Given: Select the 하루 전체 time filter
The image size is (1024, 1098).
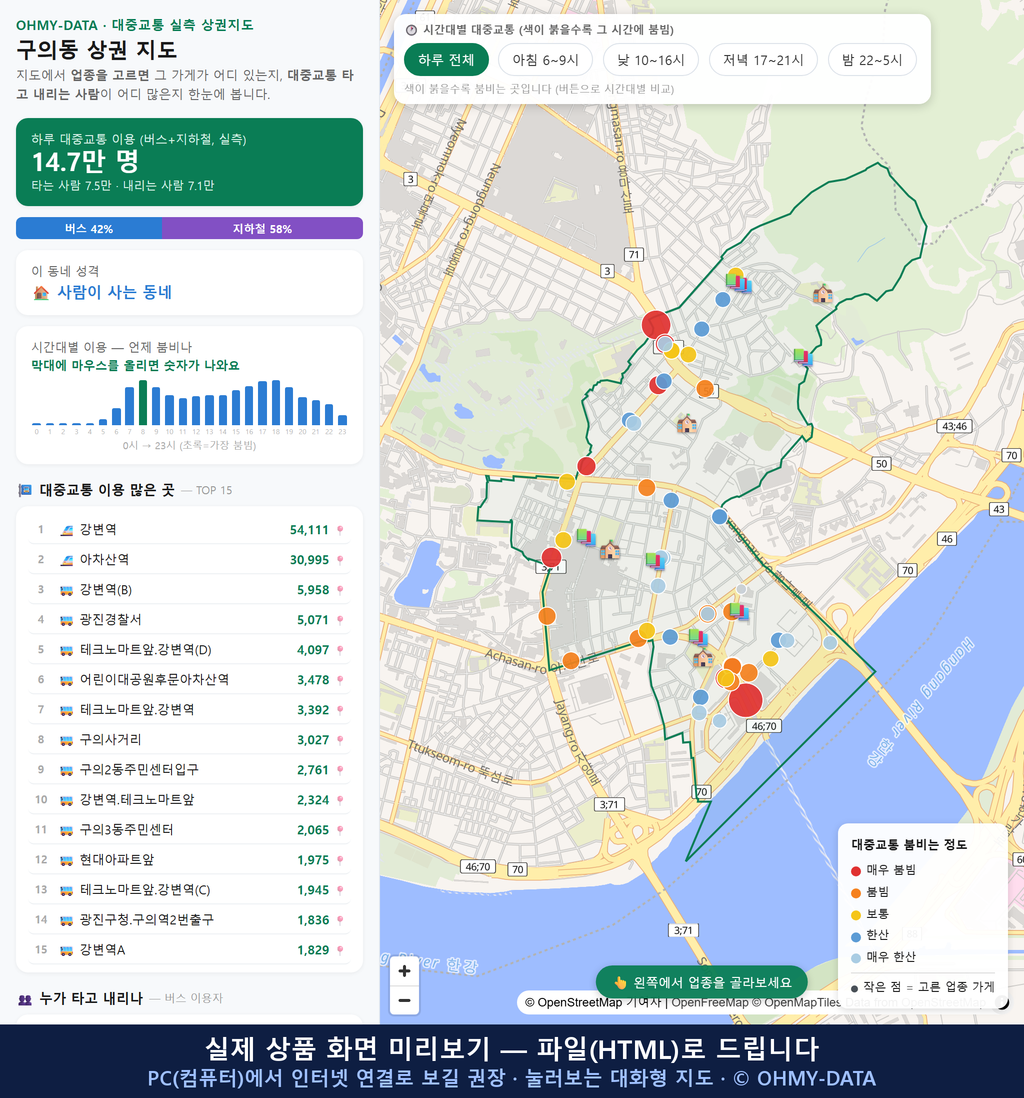Looking at the screenshot, I should tap(446, 60).
